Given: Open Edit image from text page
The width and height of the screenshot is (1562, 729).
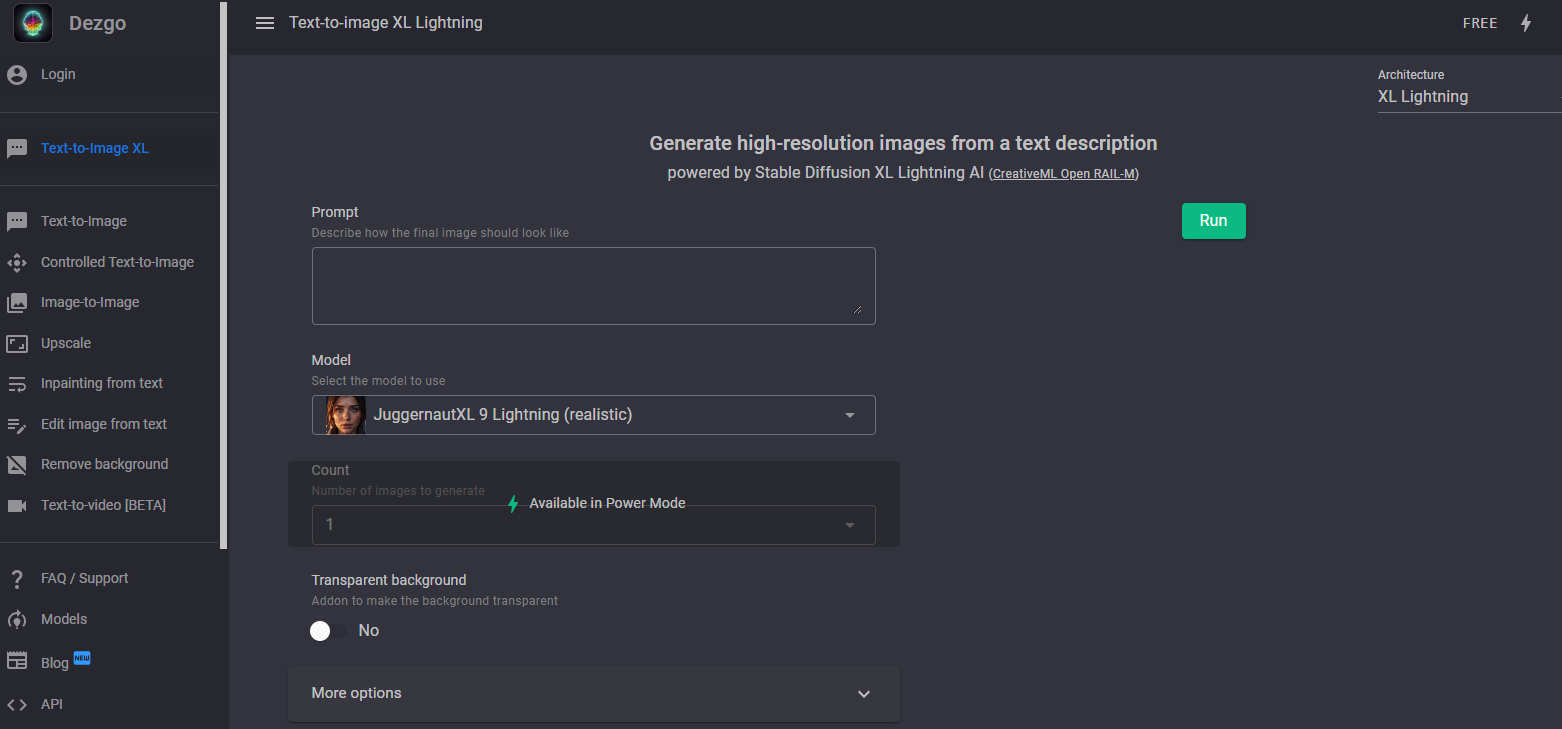Looking at the screenshot, I should click(x=104, y=424).
